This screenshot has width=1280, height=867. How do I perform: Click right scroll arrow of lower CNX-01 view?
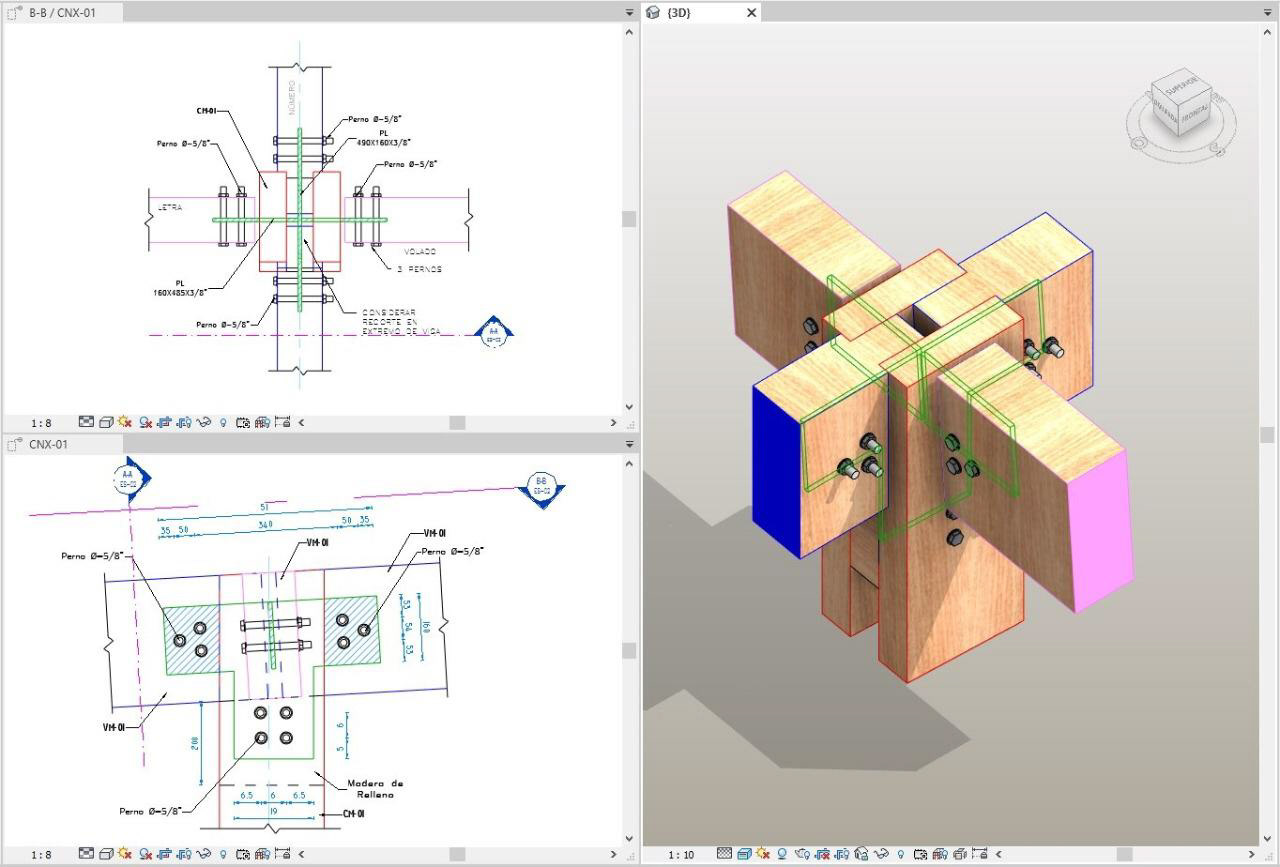(x=612, y=854)
